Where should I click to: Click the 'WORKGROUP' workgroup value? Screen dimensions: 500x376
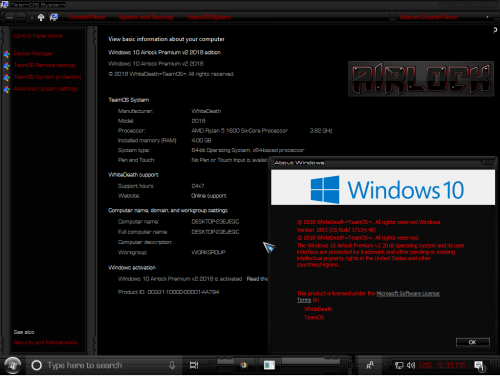208,252
